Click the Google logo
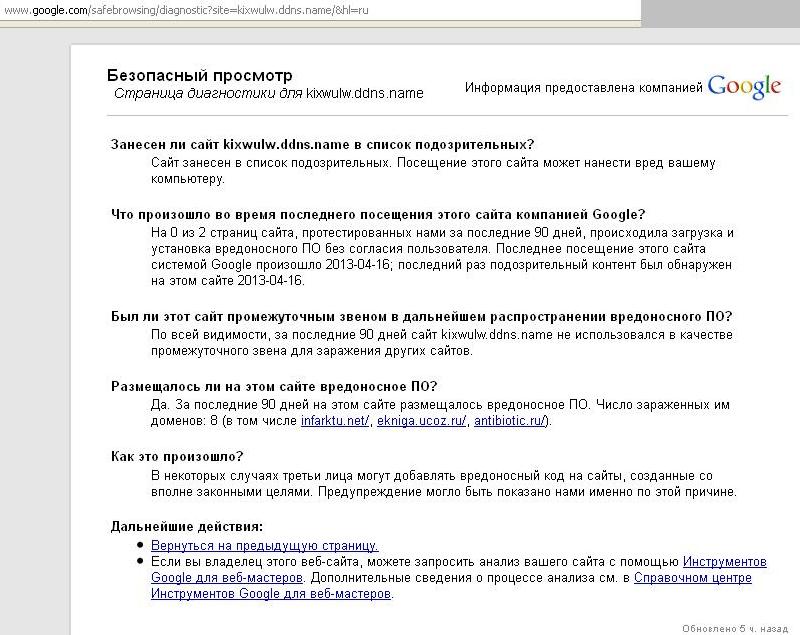 pos(744,86)
